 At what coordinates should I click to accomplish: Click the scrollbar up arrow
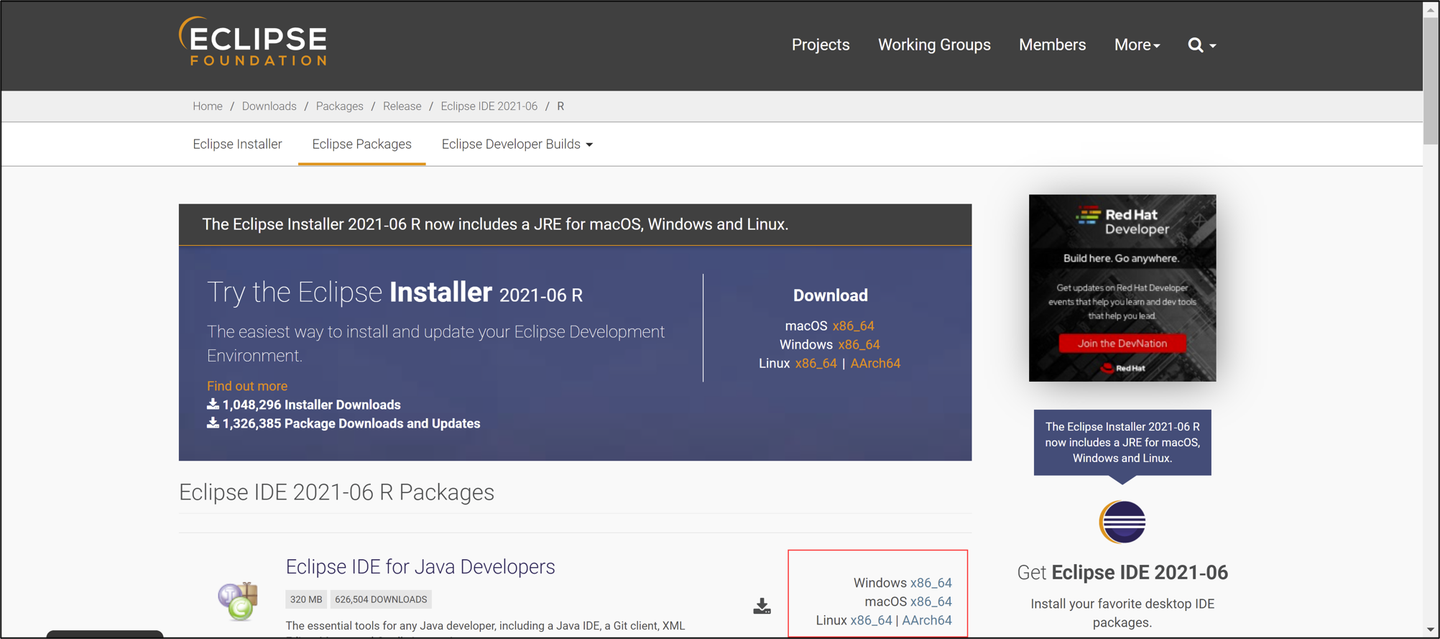(x=1431, y=7)
